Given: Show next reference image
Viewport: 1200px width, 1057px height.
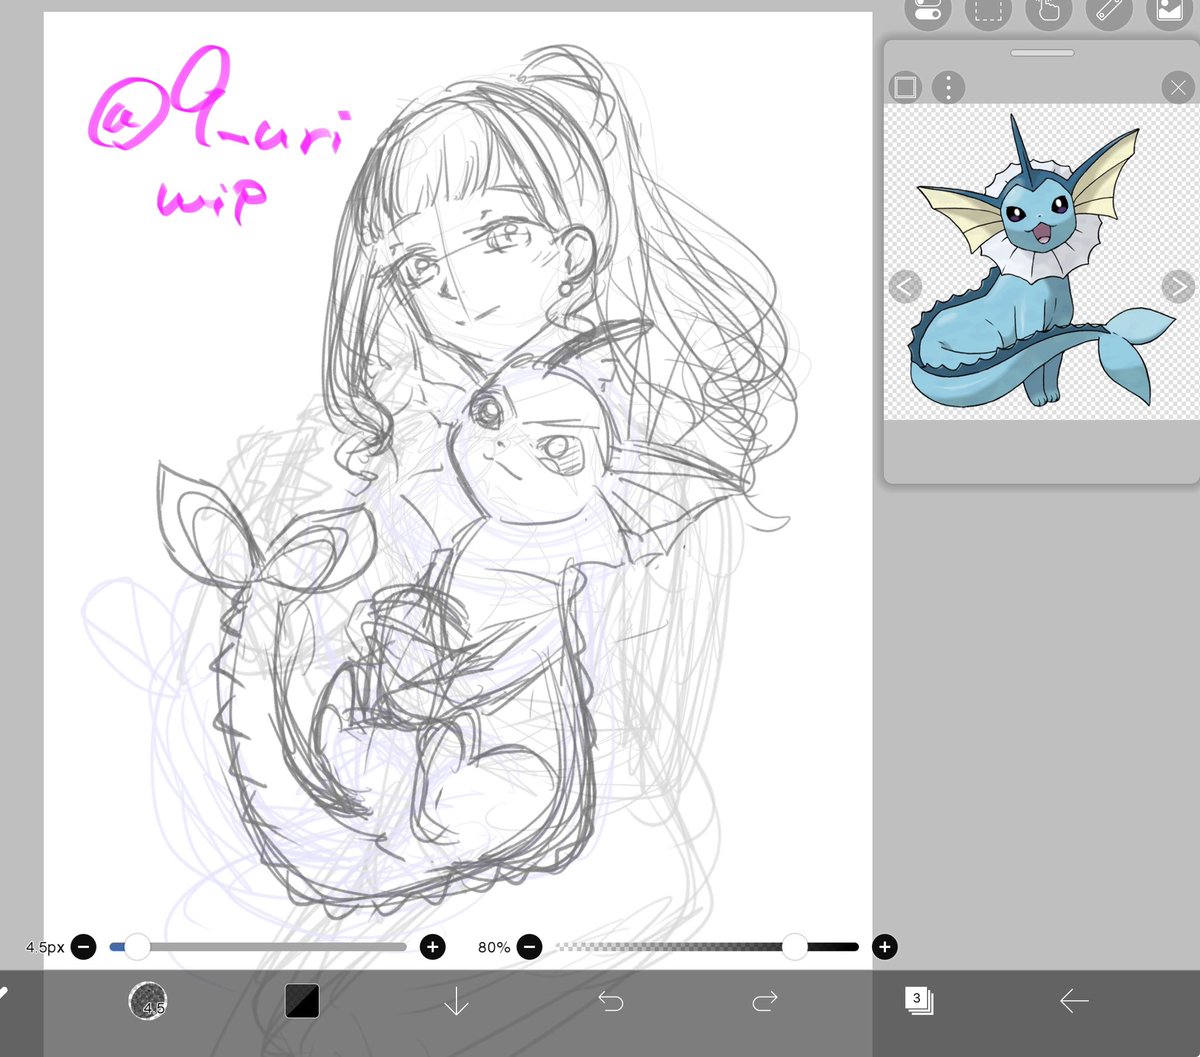Looking at the screenshot, I should click(x=1177, y=288).
